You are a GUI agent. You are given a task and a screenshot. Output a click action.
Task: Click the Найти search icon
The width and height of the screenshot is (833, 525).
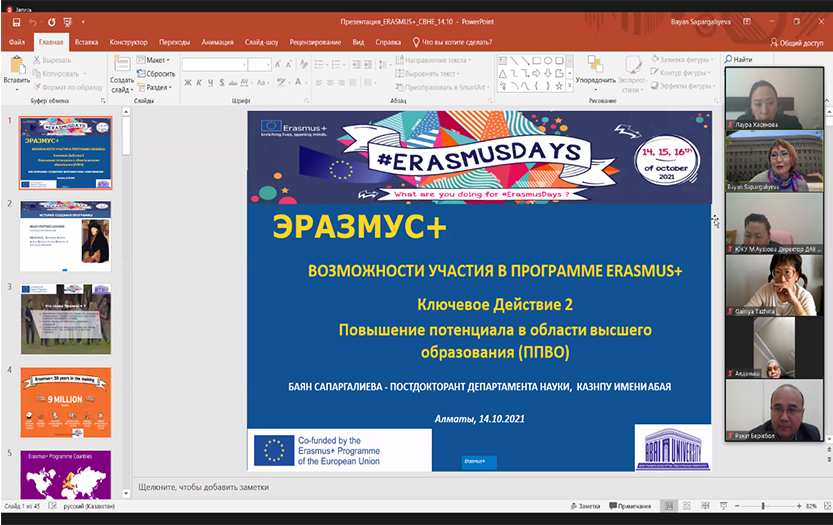pyautogui.click(x=738, y=60)
